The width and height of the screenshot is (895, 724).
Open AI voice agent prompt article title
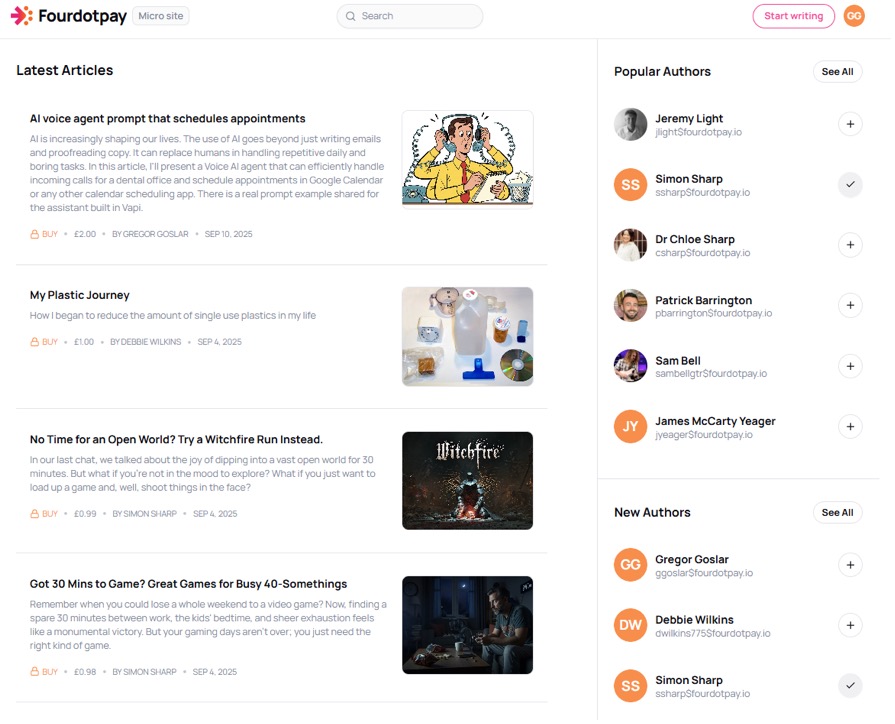(x=168, y=119)
